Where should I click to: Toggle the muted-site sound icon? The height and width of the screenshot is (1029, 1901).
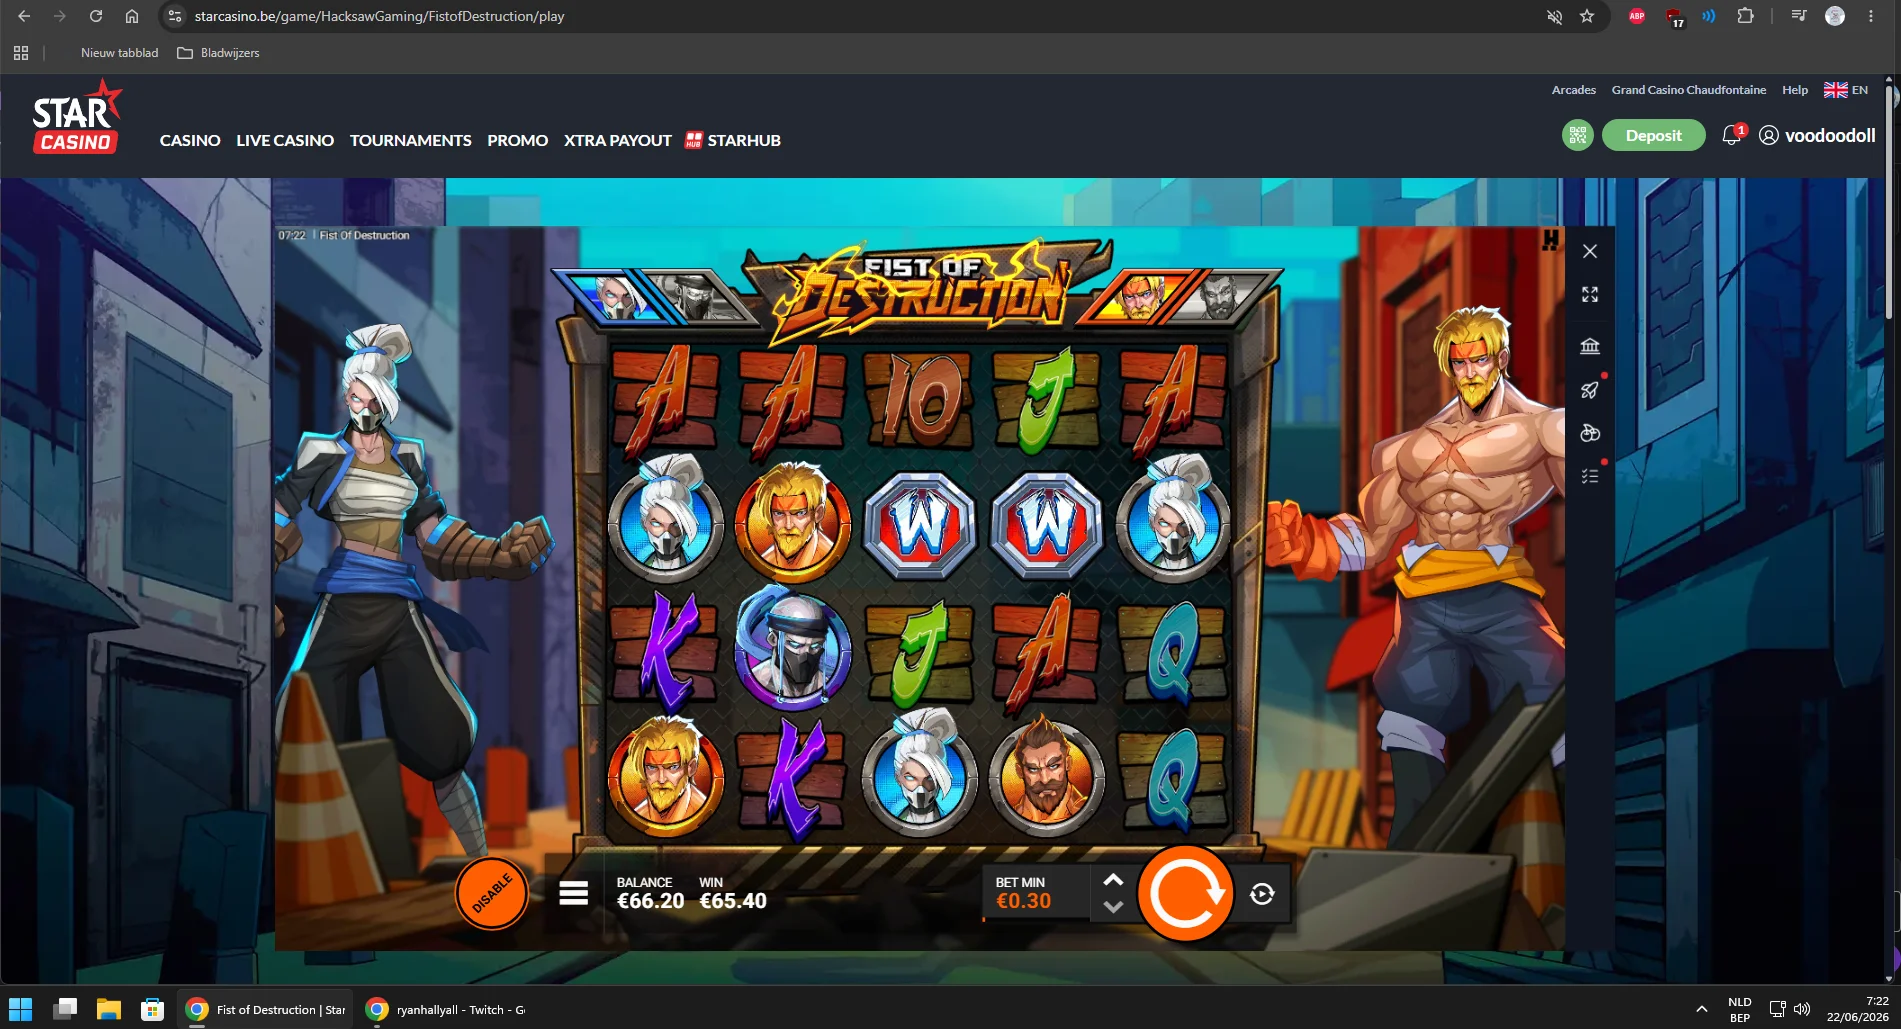pos(1554,16)
